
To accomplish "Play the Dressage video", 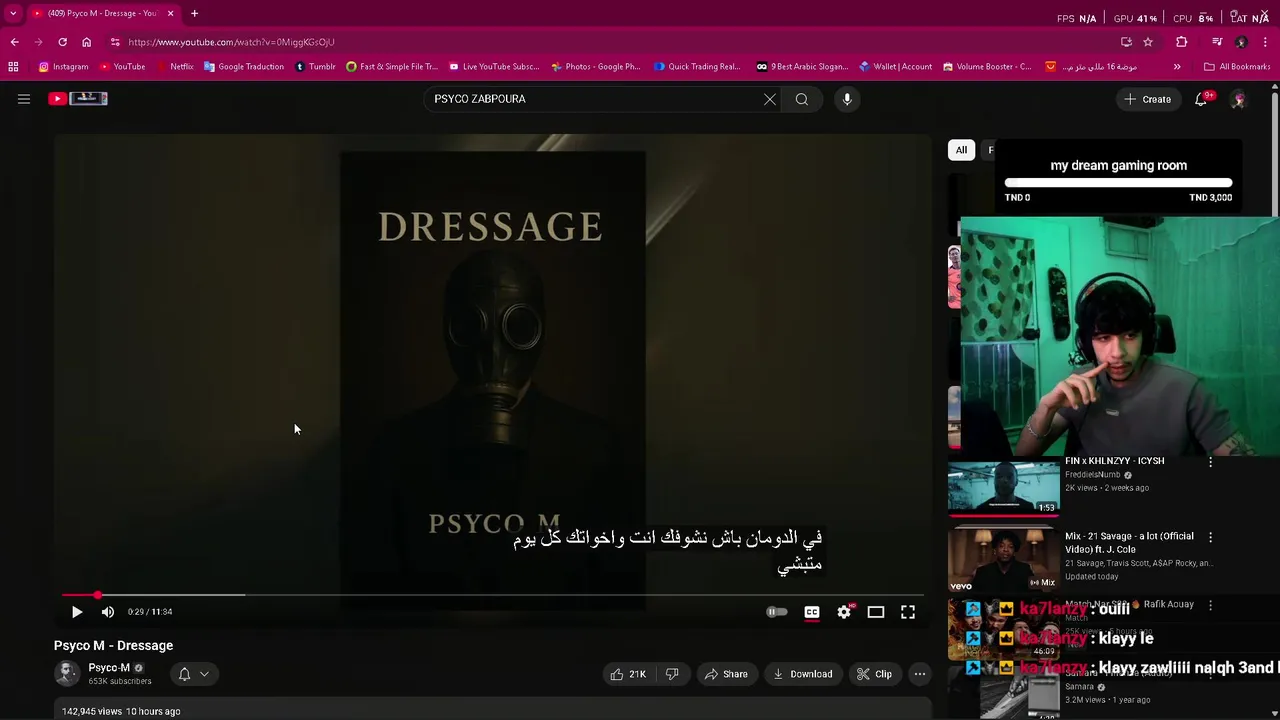I will tap(77, 612).
